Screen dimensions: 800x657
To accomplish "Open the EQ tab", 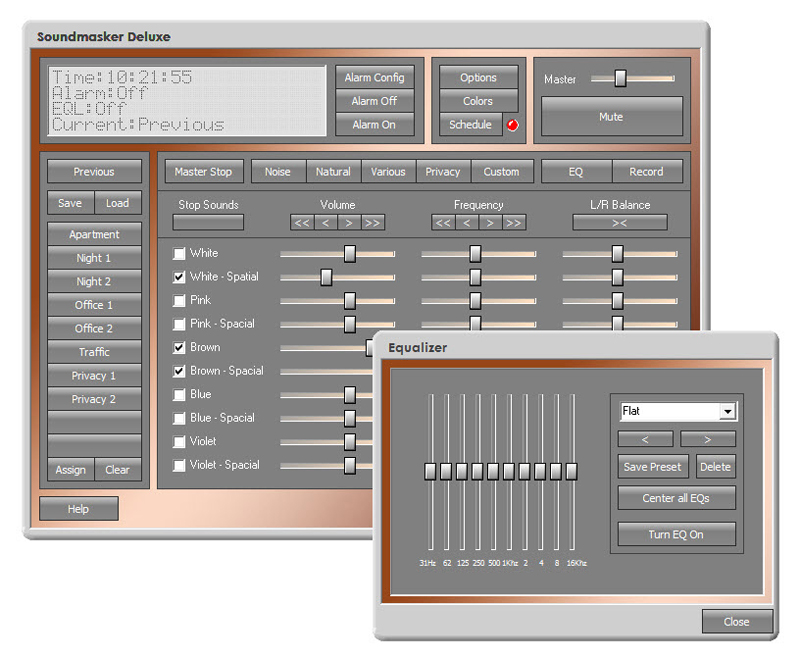I will tap(577, 172).
